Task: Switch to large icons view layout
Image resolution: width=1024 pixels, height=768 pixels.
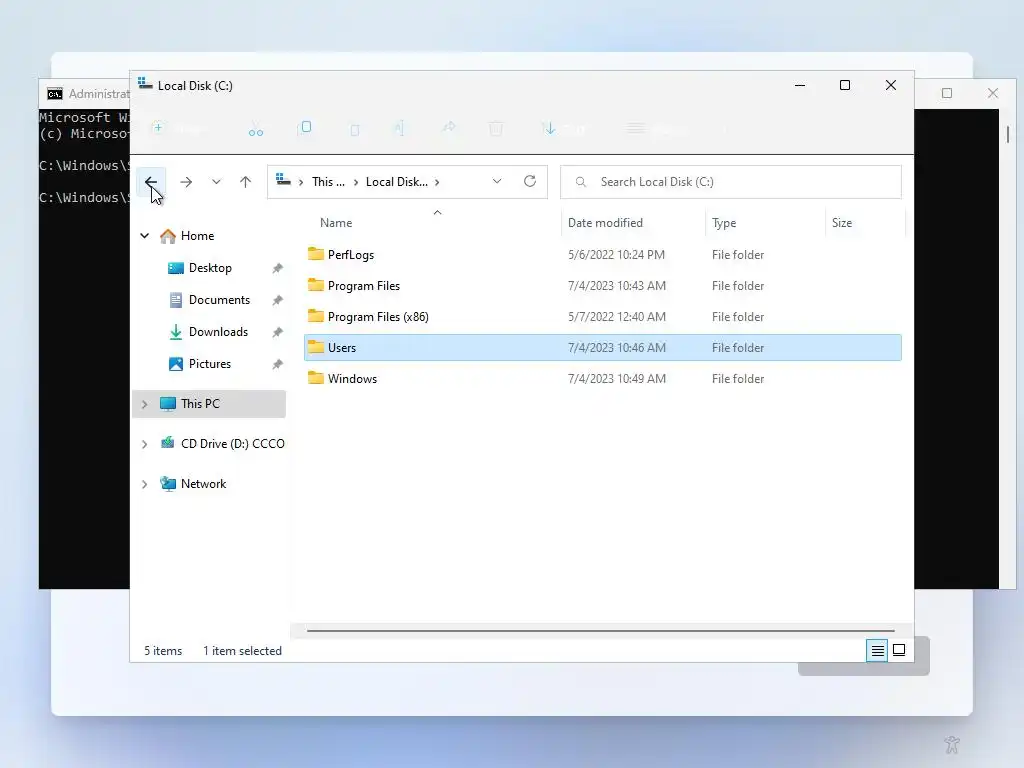Action: (x=899, y=650)
